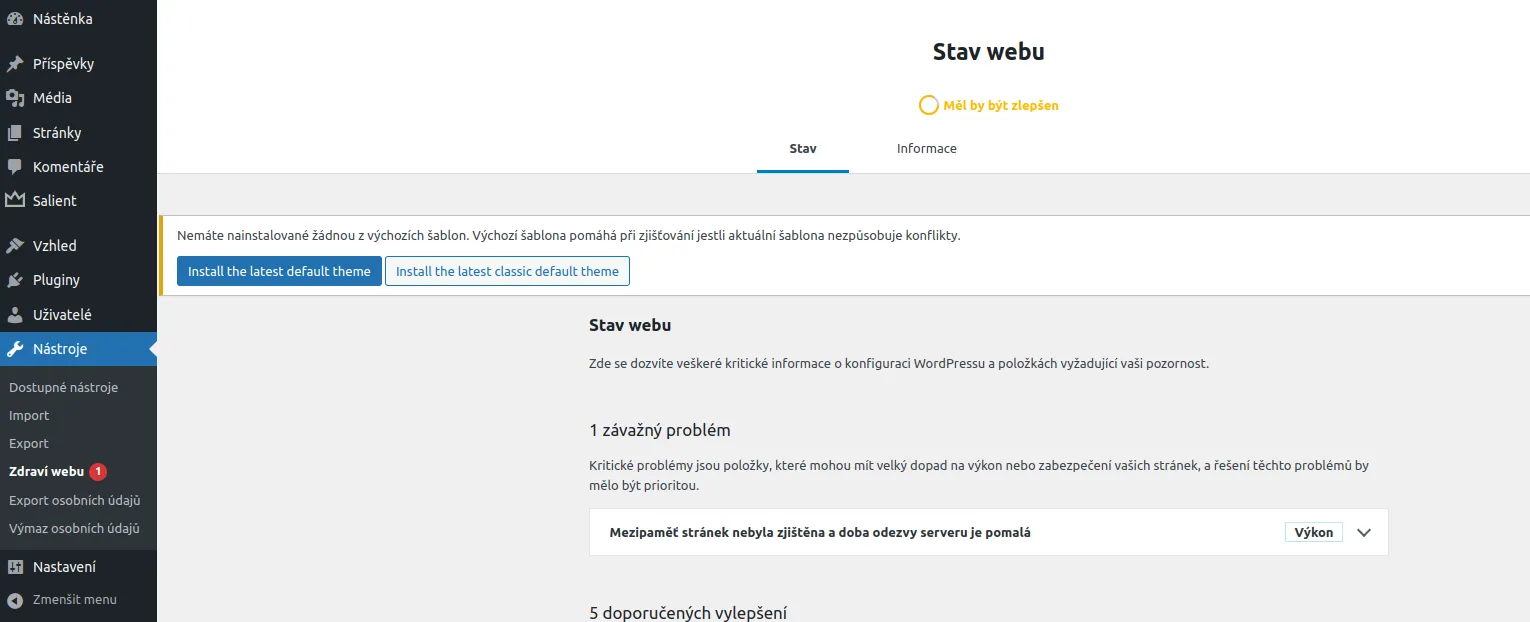Image resolution: width=1530 pixels, height=622 pixels.
Task: Open the Nástěnka dashboard icon
Action: (x=14, y=18)
